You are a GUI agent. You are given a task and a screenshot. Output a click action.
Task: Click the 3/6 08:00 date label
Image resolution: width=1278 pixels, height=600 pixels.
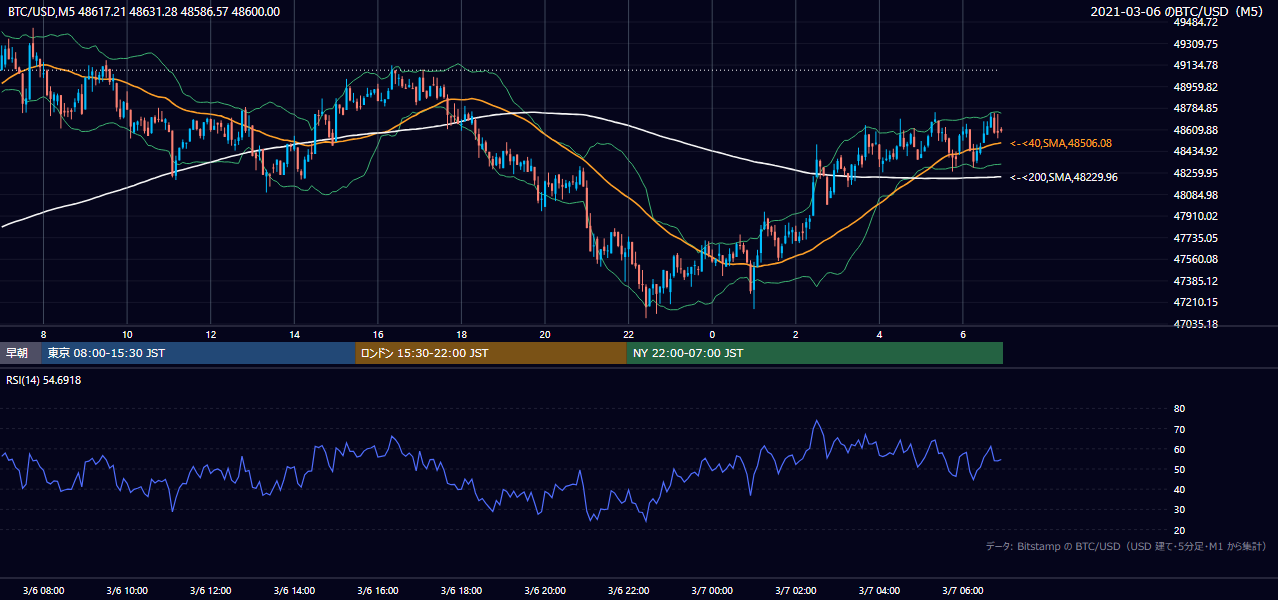[x=43, y=590]
